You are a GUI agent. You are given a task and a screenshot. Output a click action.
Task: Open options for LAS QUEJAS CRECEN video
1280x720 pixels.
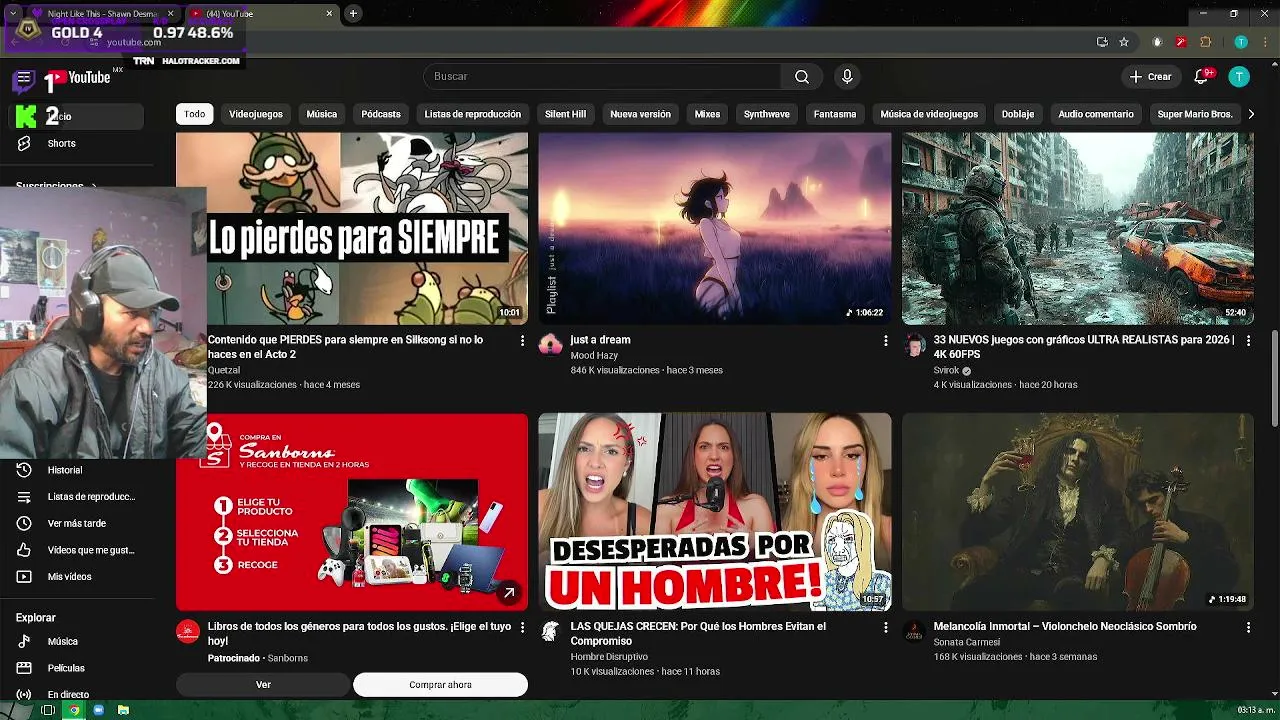coord(885,627)
